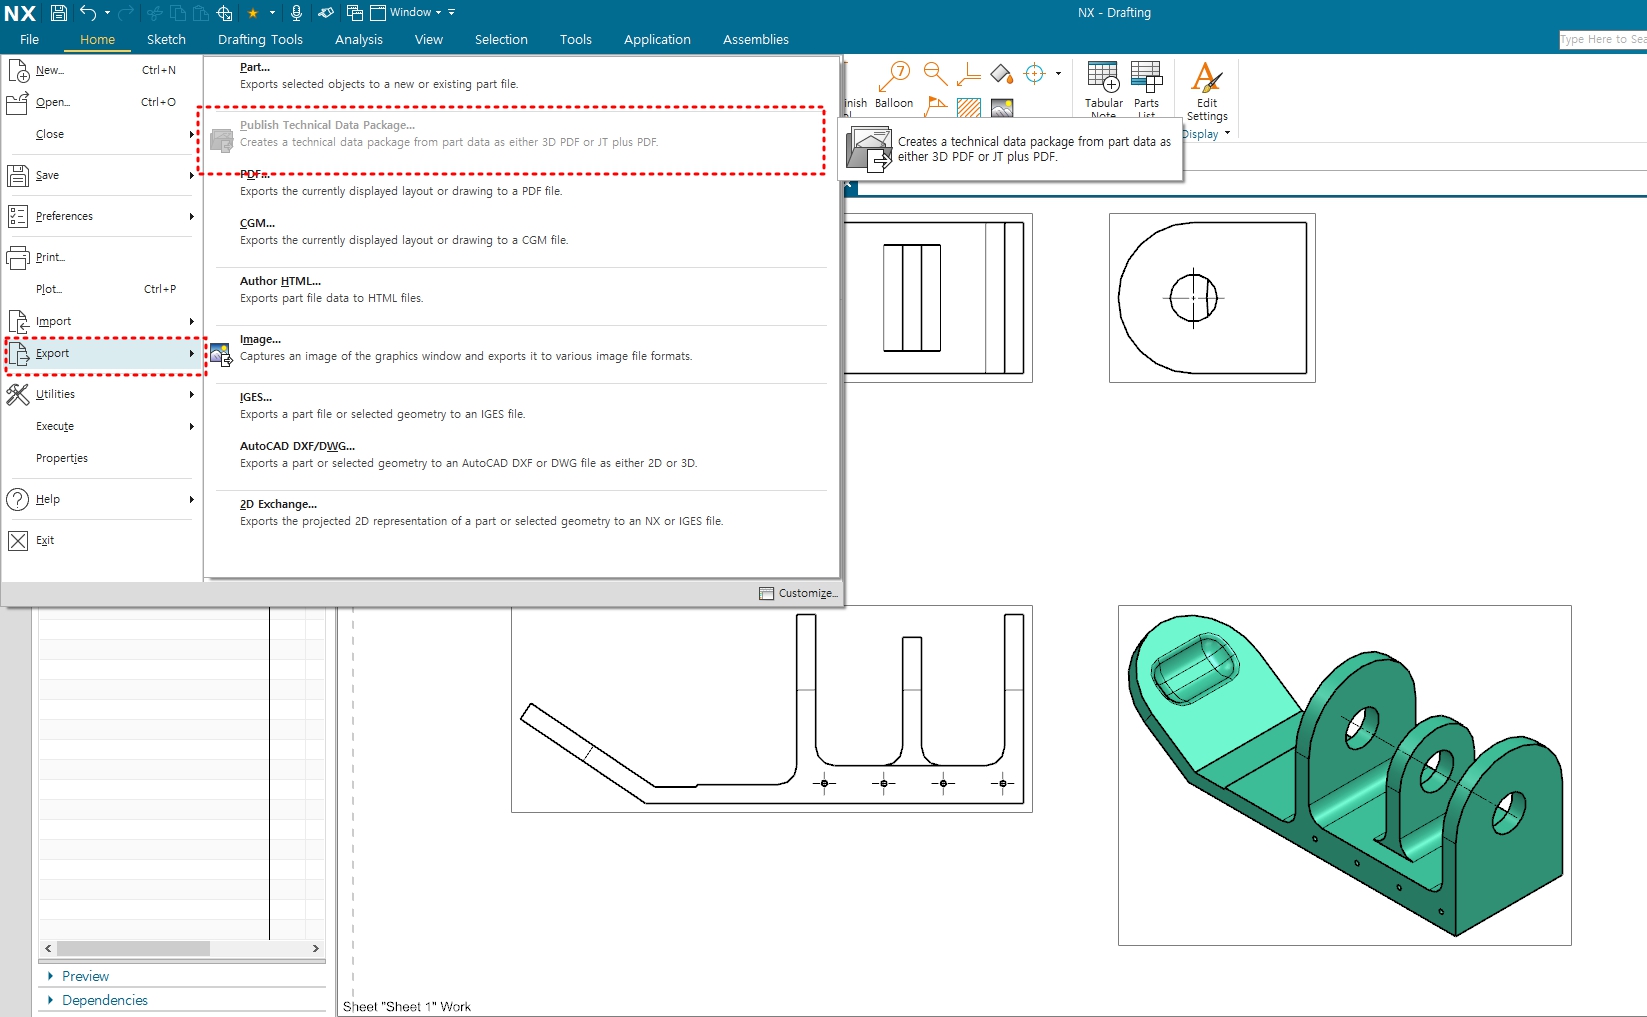Choose Author HTML... export option

[x=520, y=290]
